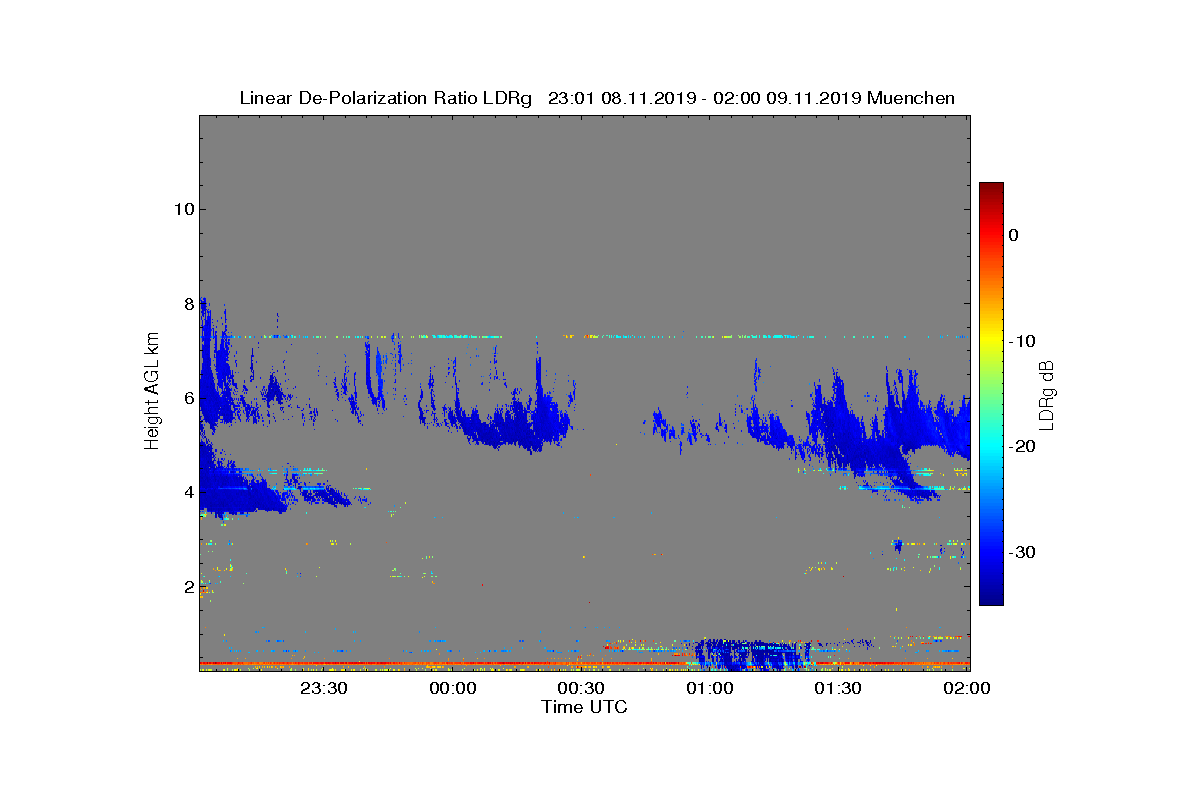Click the height tick label 2

(x=187, y=587)
